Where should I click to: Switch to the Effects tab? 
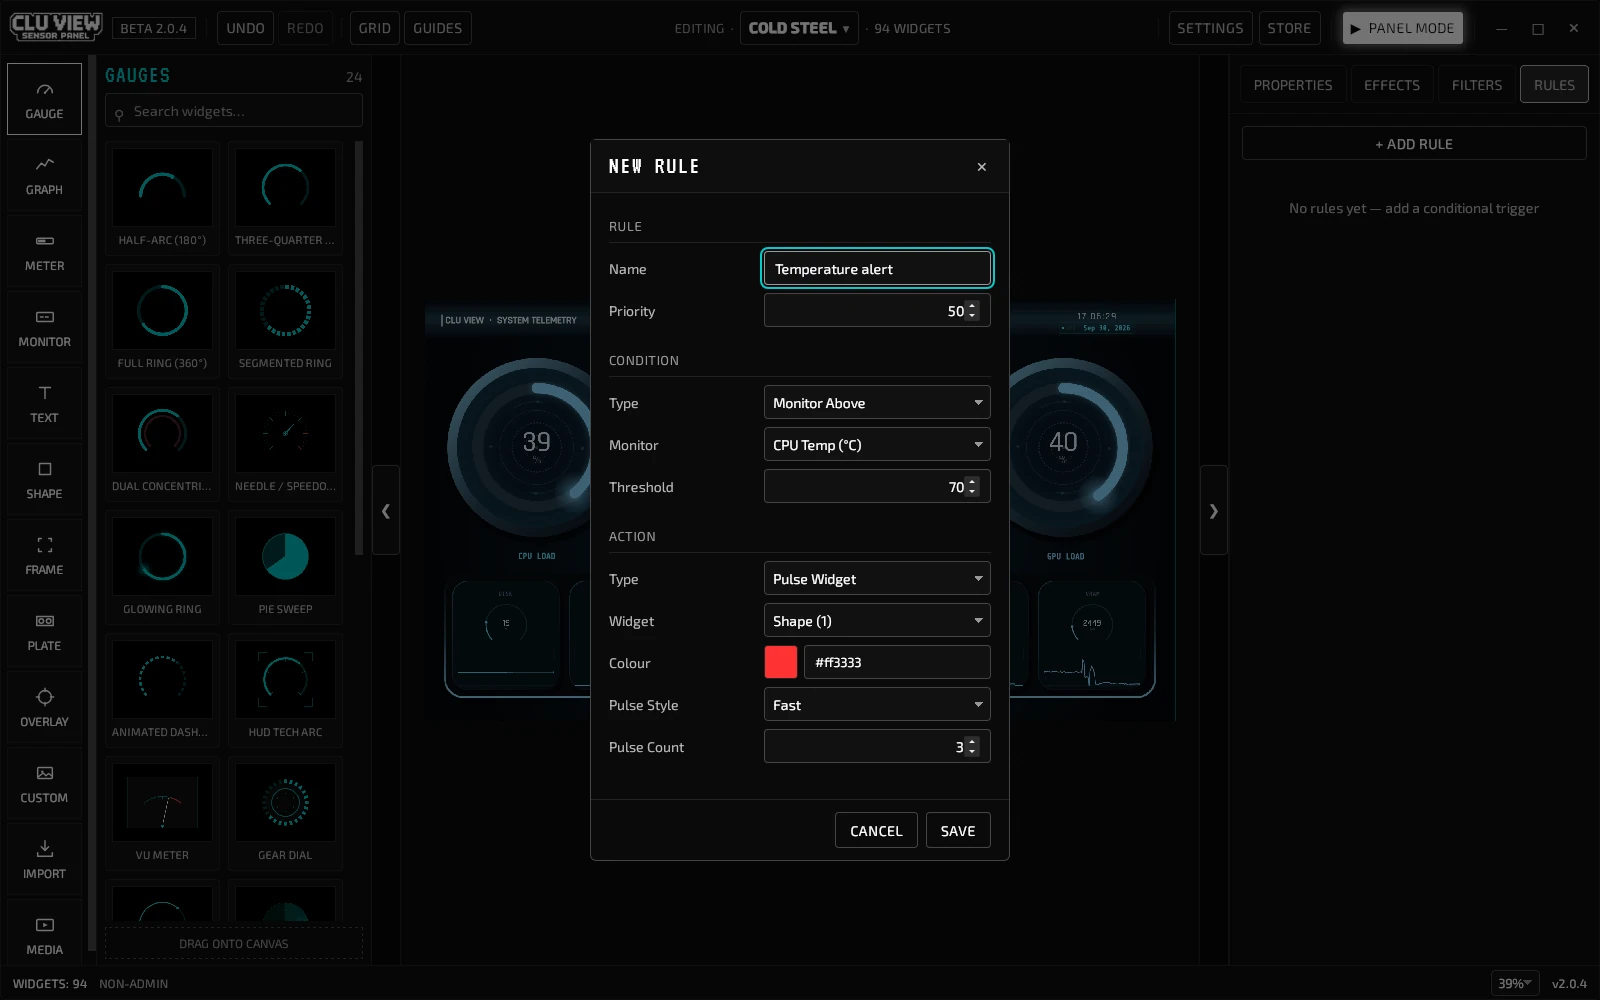[x=1392, y=85]
